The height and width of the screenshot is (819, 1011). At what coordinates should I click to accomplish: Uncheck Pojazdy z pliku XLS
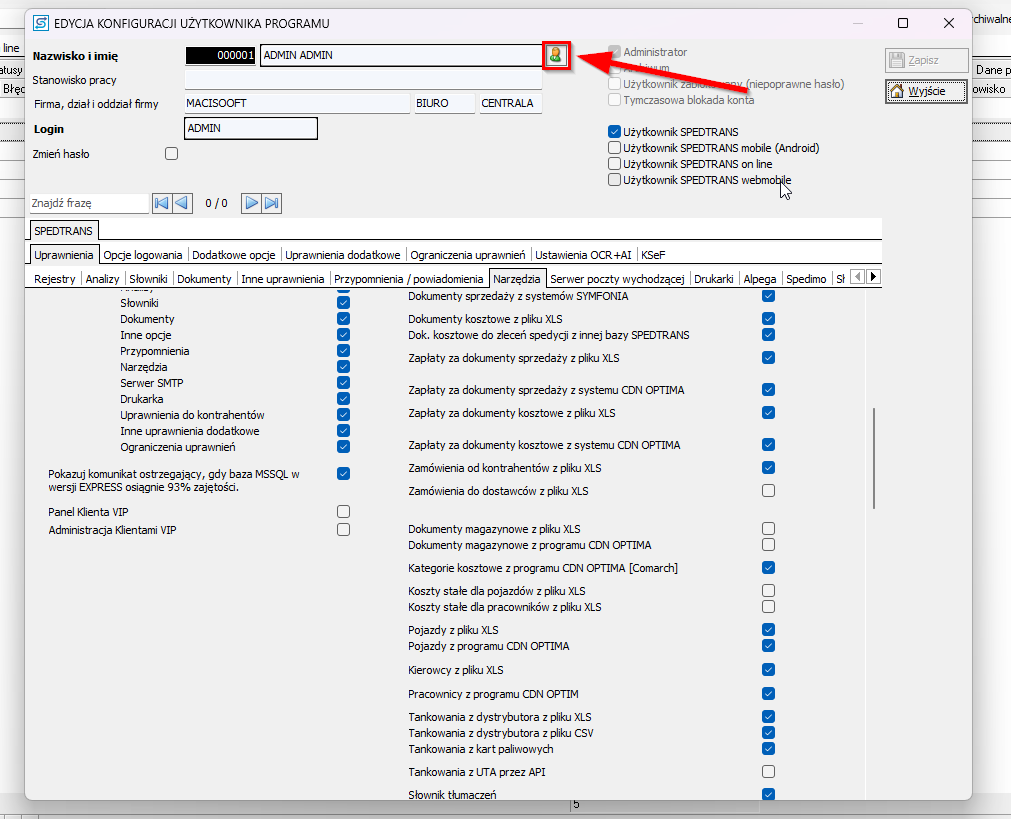[x=769, y=629]
